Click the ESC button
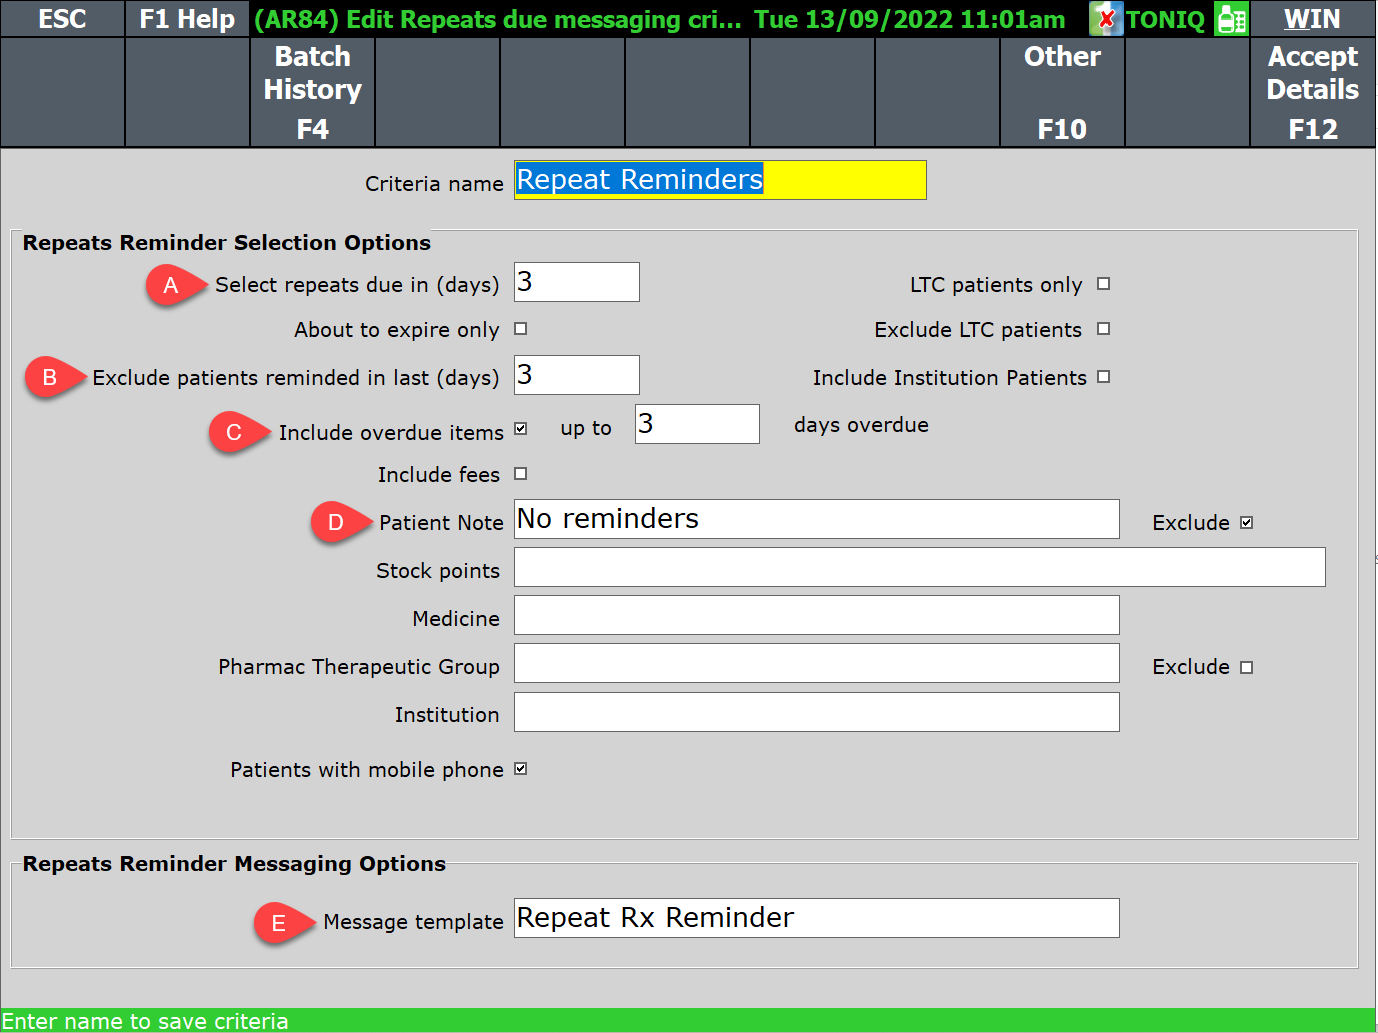This screenshot has width=1378, height=1033. pyautogui.click(x=62, y=19)
